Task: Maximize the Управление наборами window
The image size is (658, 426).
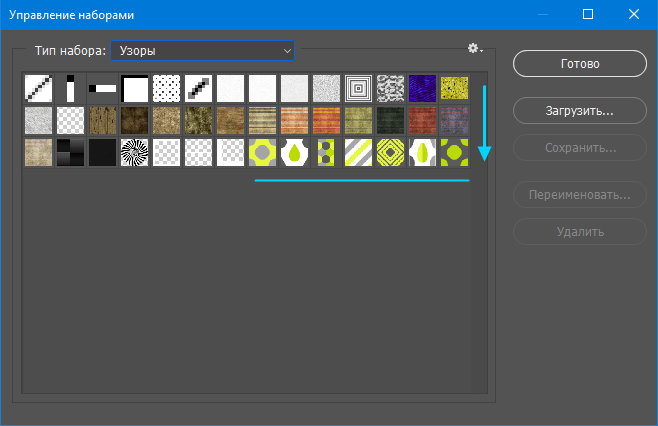Action: click(x=588, y=15)
